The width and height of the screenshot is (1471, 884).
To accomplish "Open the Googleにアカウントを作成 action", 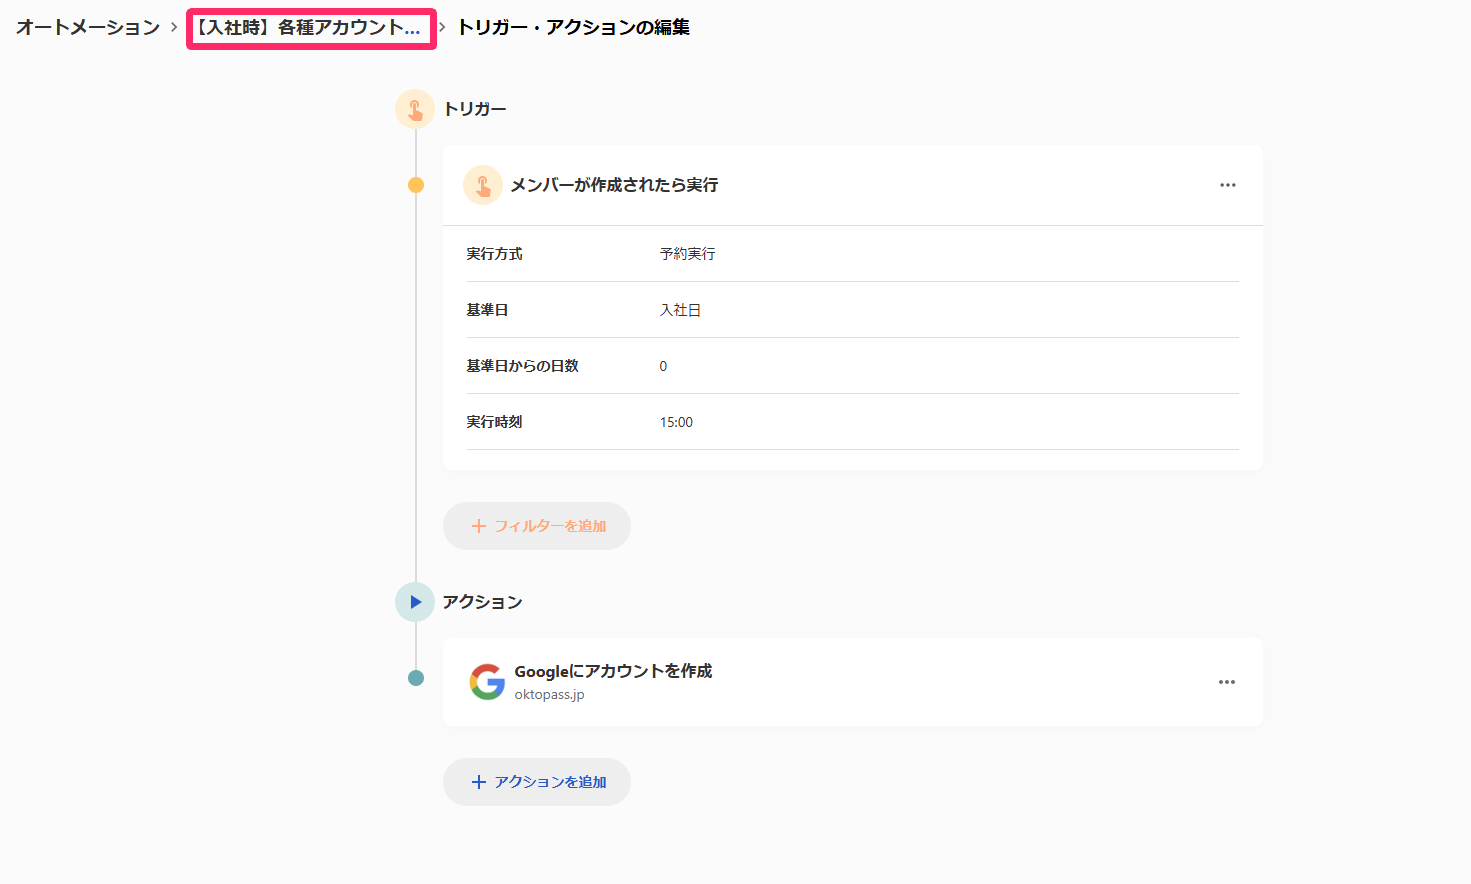I will [613, 671].
